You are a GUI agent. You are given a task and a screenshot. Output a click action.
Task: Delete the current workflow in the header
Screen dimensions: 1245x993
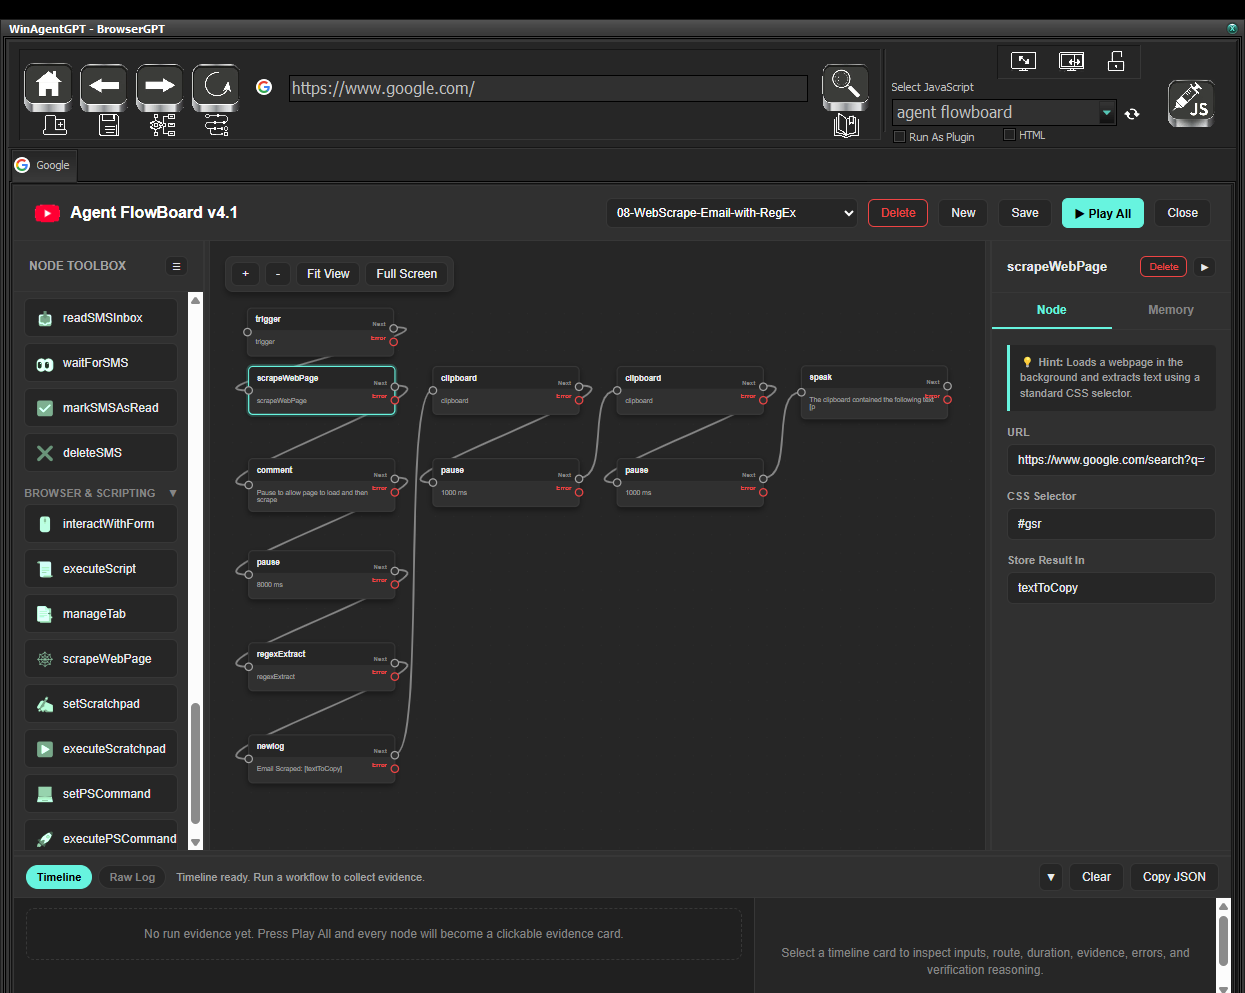(898, 213)
